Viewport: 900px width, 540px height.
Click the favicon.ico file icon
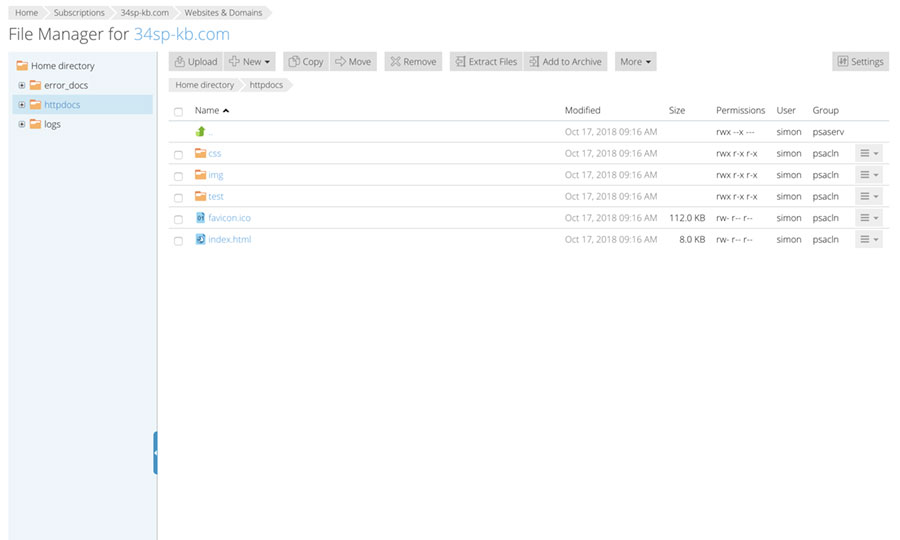[200, 217]
